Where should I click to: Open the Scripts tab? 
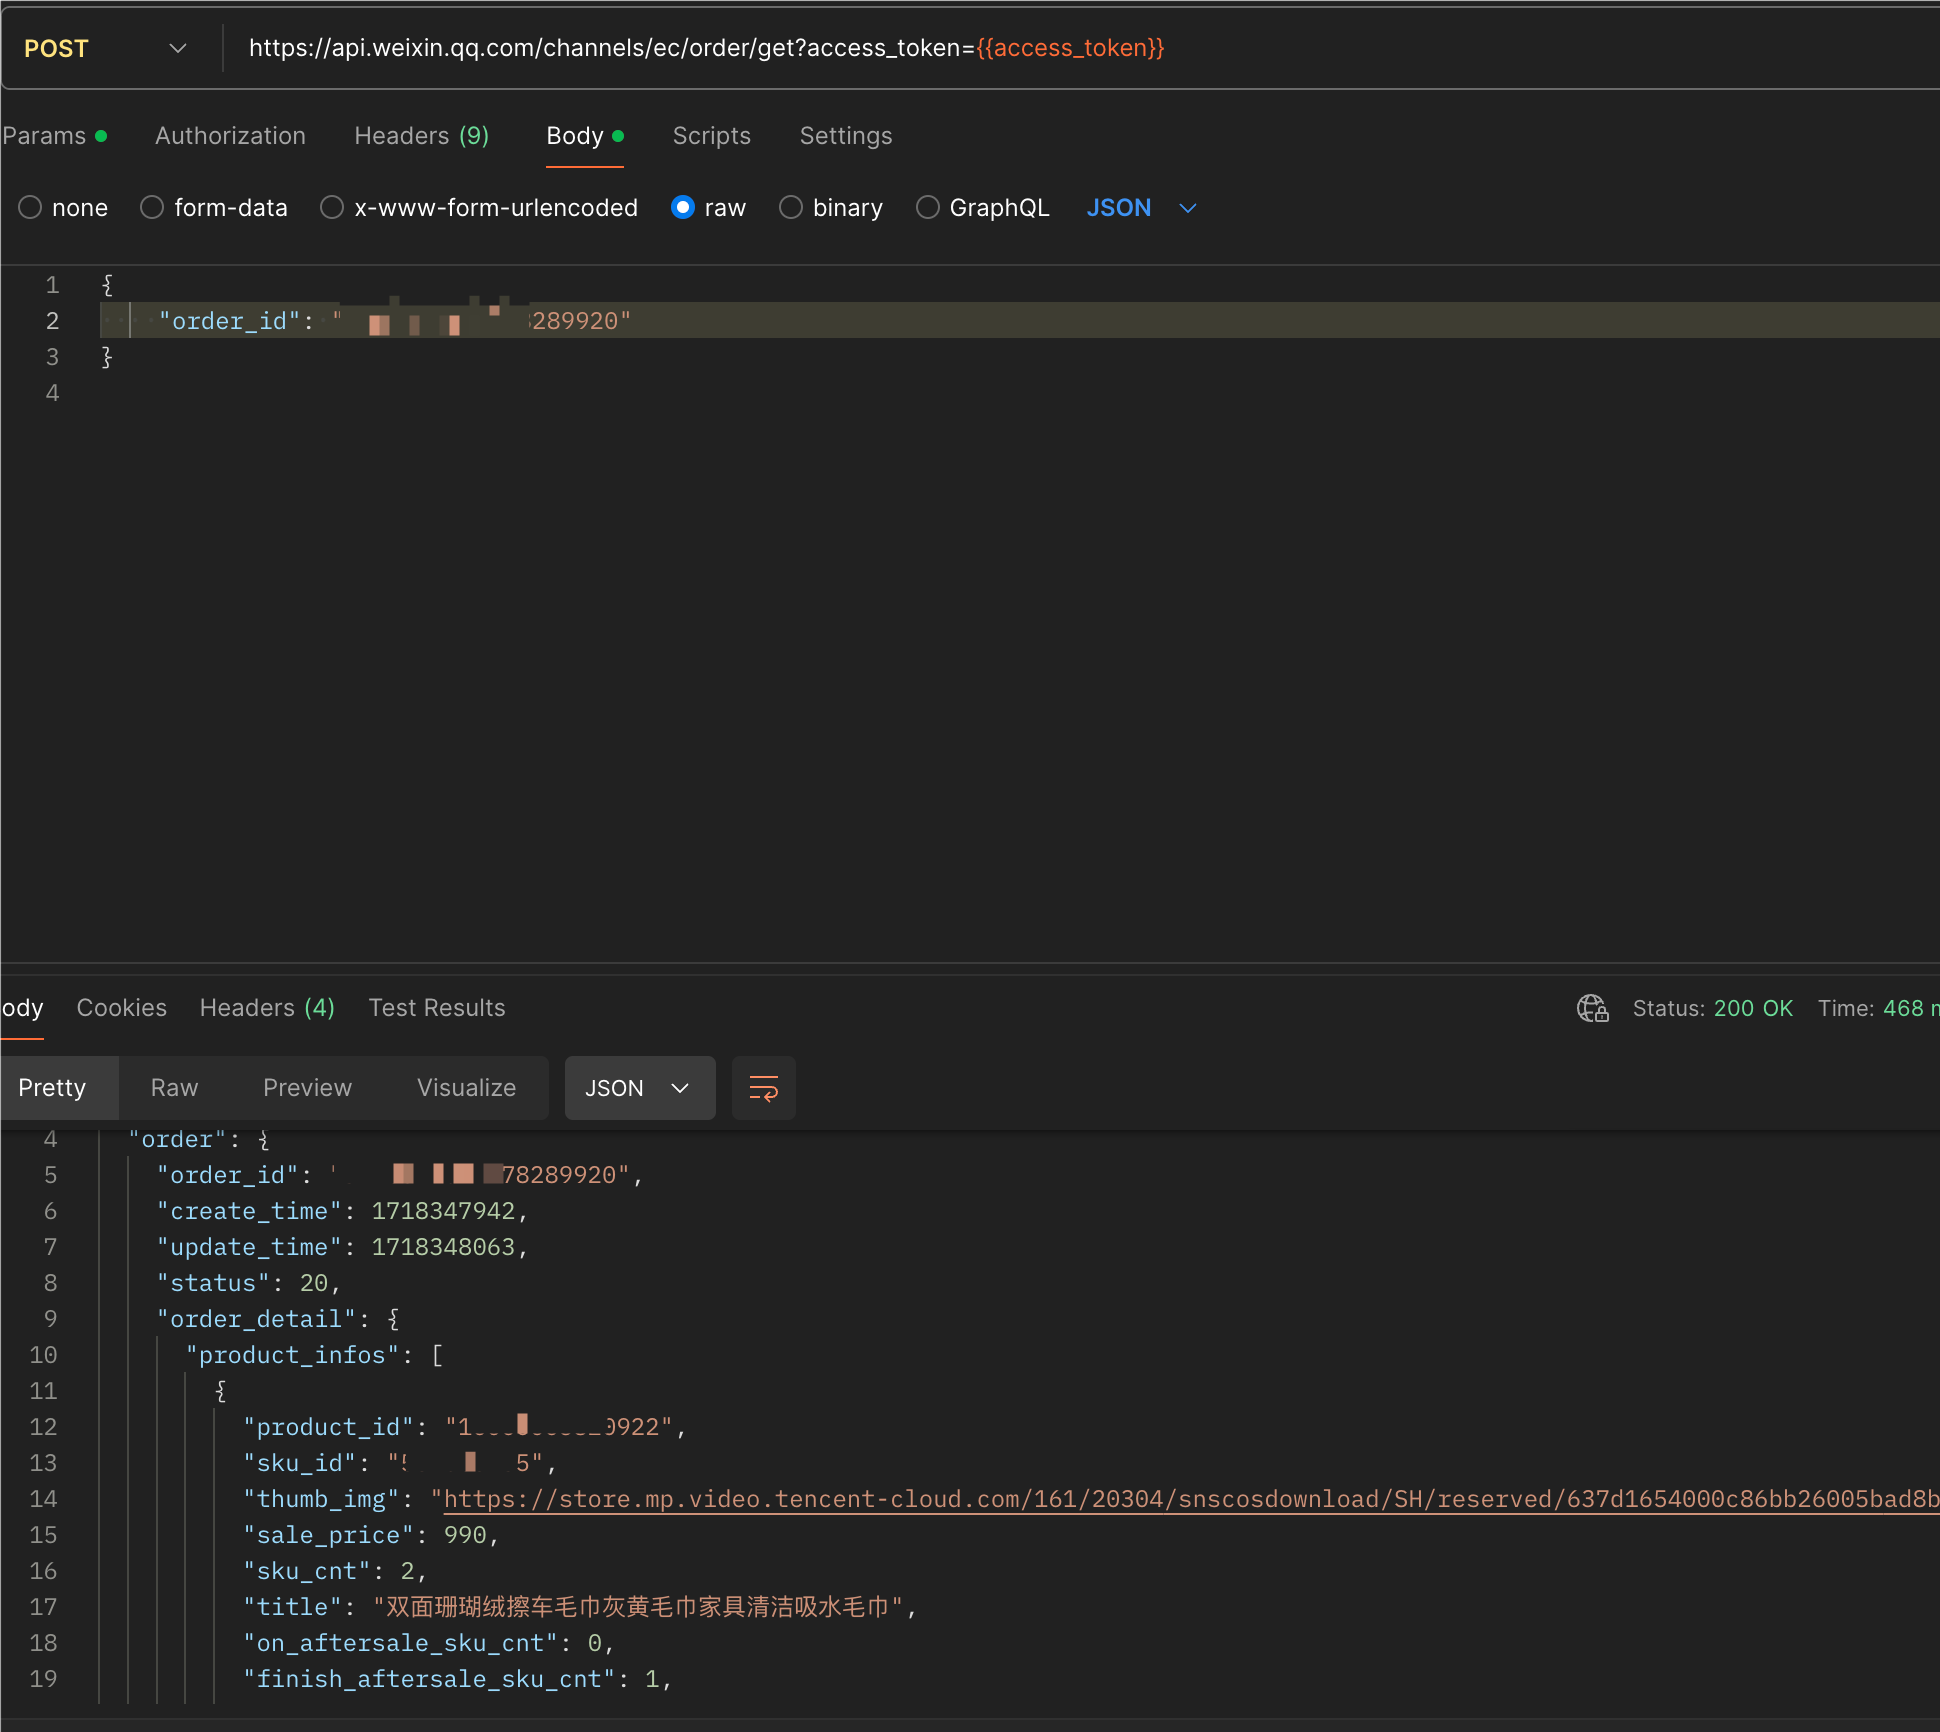711,136
